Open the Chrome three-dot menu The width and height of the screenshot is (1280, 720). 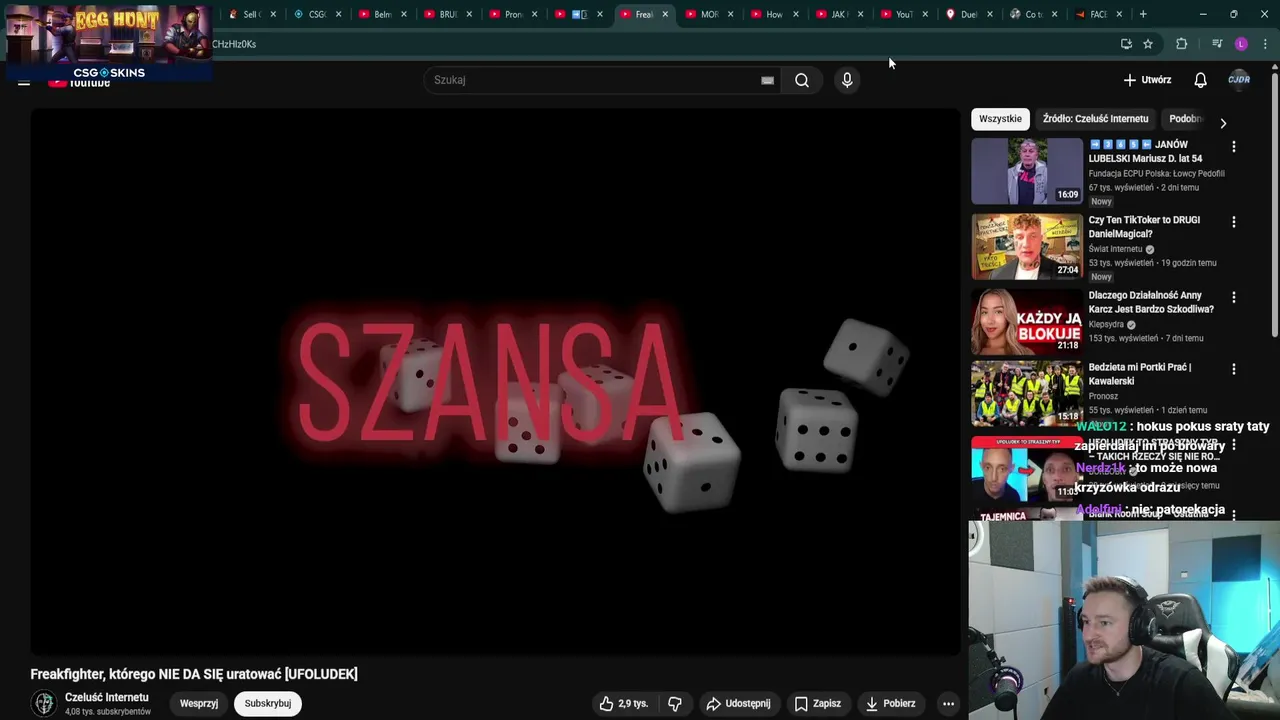(1265, 44)
